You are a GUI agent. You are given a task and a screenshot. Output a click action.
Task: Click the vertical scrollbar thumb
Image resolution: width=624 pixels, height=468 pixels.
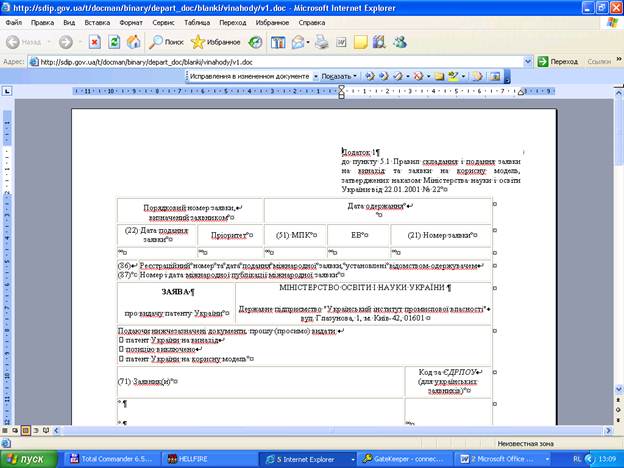(x=619, y=132)
